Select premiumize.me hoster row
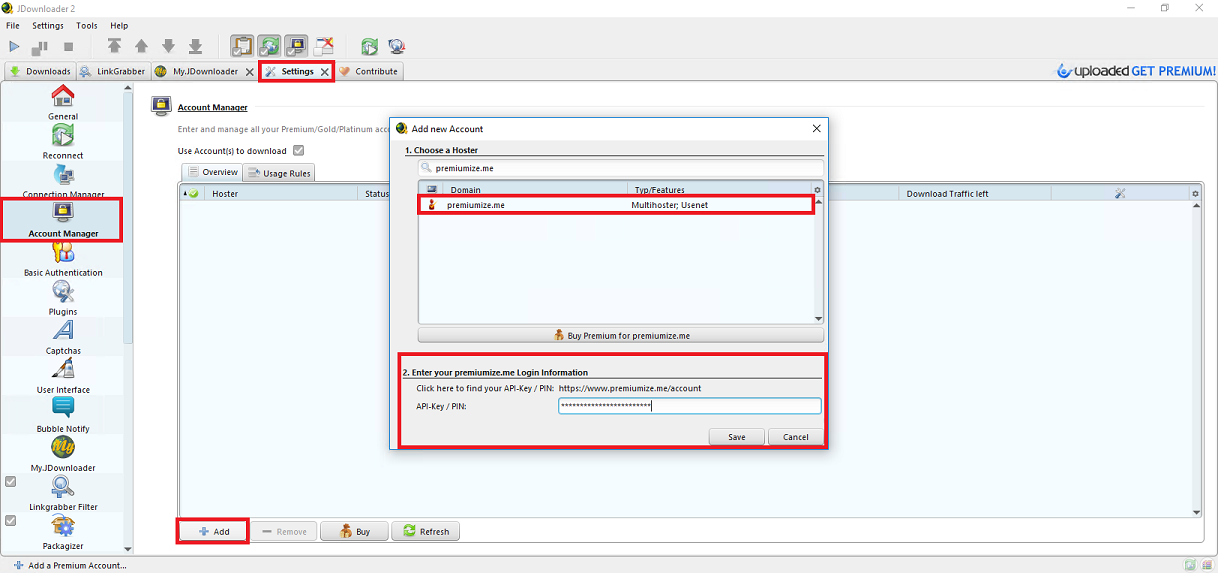1218x573 pixels. click(x=615, y=205)
